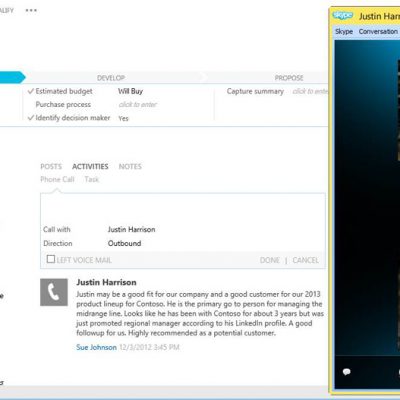Click the Yes decision maker value
This screenshot has height=400, width=400.
(x=123, y=118)
